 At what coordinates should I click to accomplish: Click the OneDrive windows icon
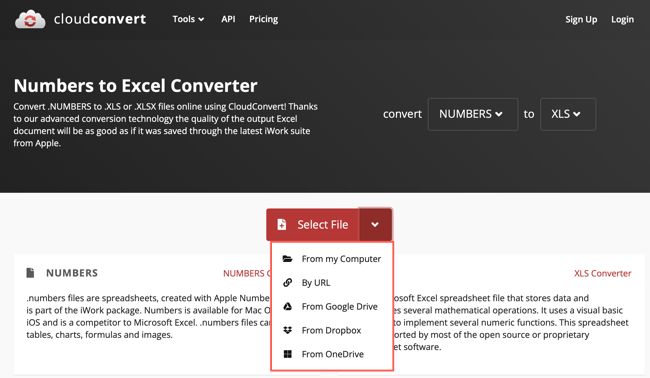coord(287,354)
